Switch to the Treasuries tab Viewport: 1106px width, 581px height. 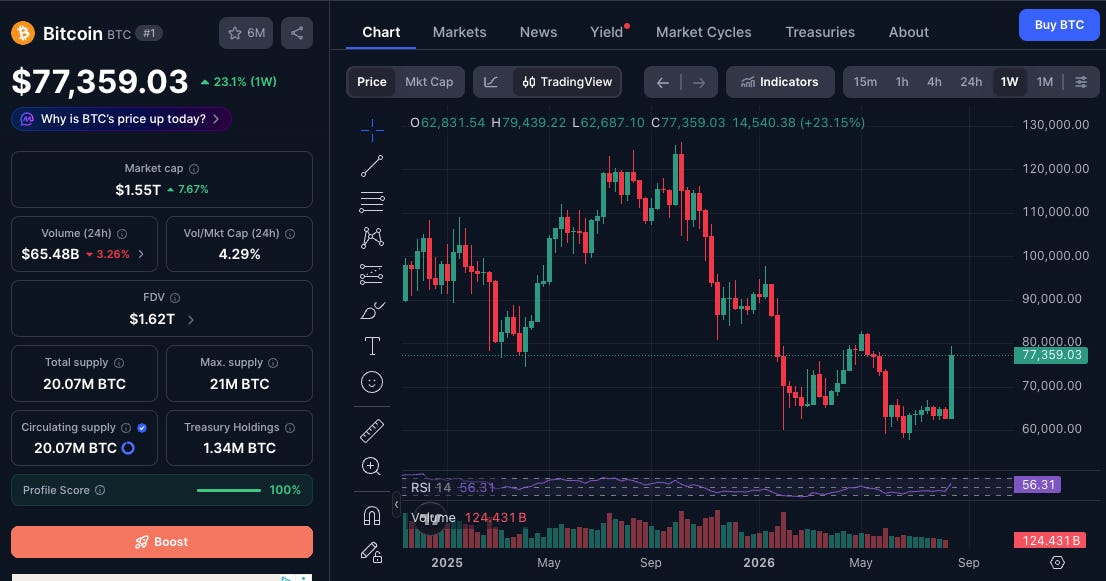(x=820, y=32)
